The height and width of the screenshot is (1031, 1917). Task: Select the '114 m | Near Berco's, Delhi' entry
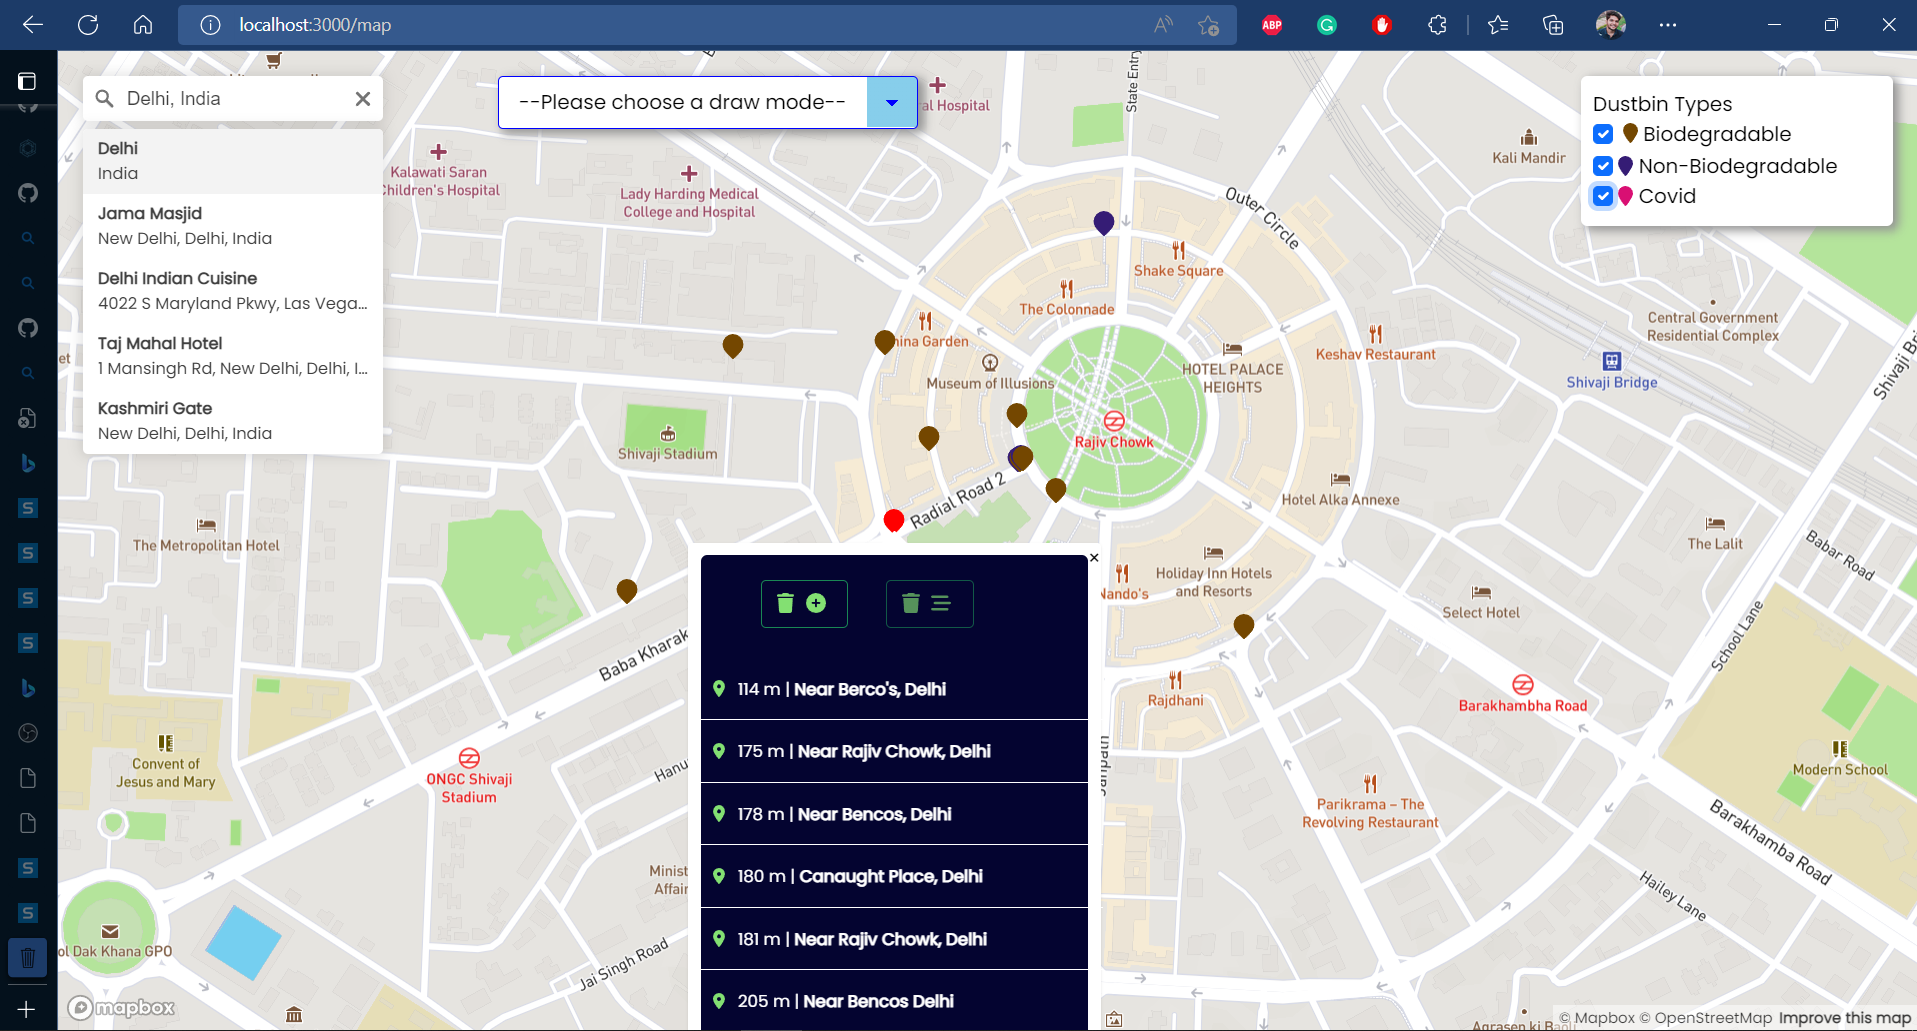coord(893,688)
